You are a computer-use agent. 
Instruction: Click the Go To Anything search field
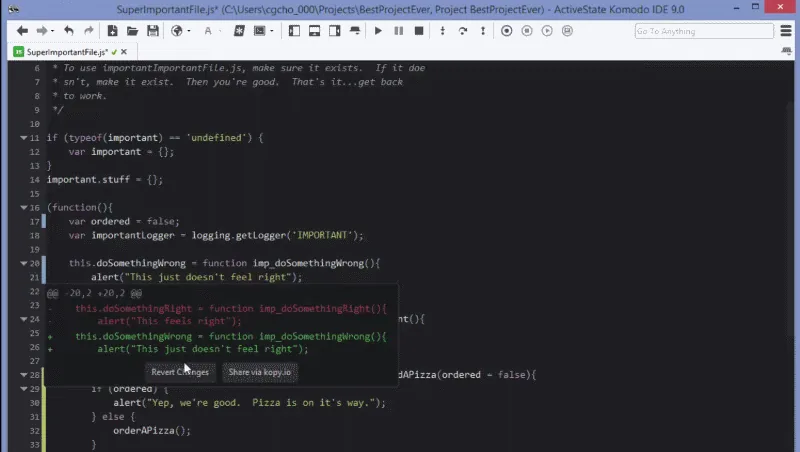point(704,31)
